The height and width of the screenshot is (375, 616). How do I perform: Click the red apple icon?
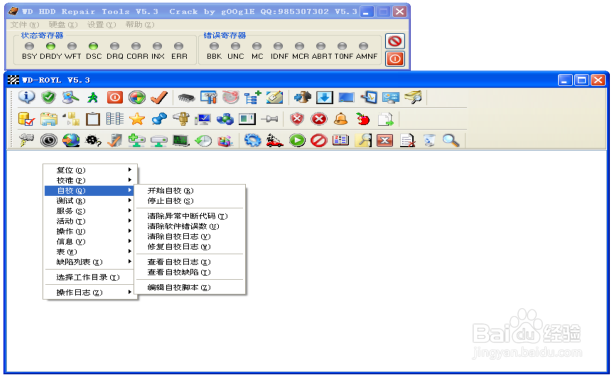pyautogui.click(x=363, y=119)
